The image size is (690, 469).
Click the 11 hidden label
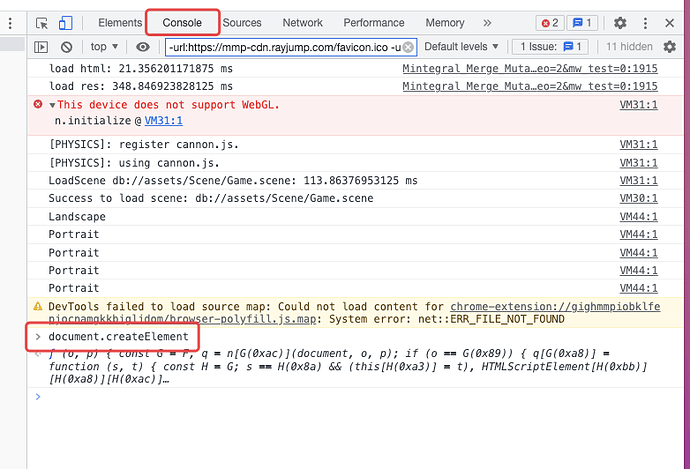[x=629, y=47]
